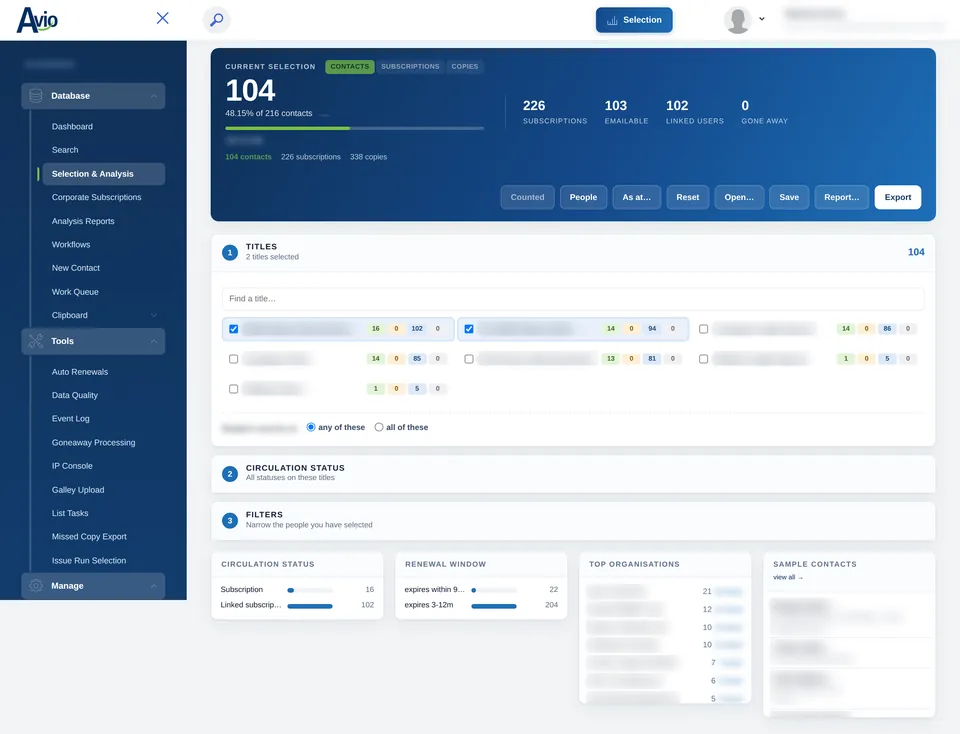Click the Database section icon

tap(36, 95)
